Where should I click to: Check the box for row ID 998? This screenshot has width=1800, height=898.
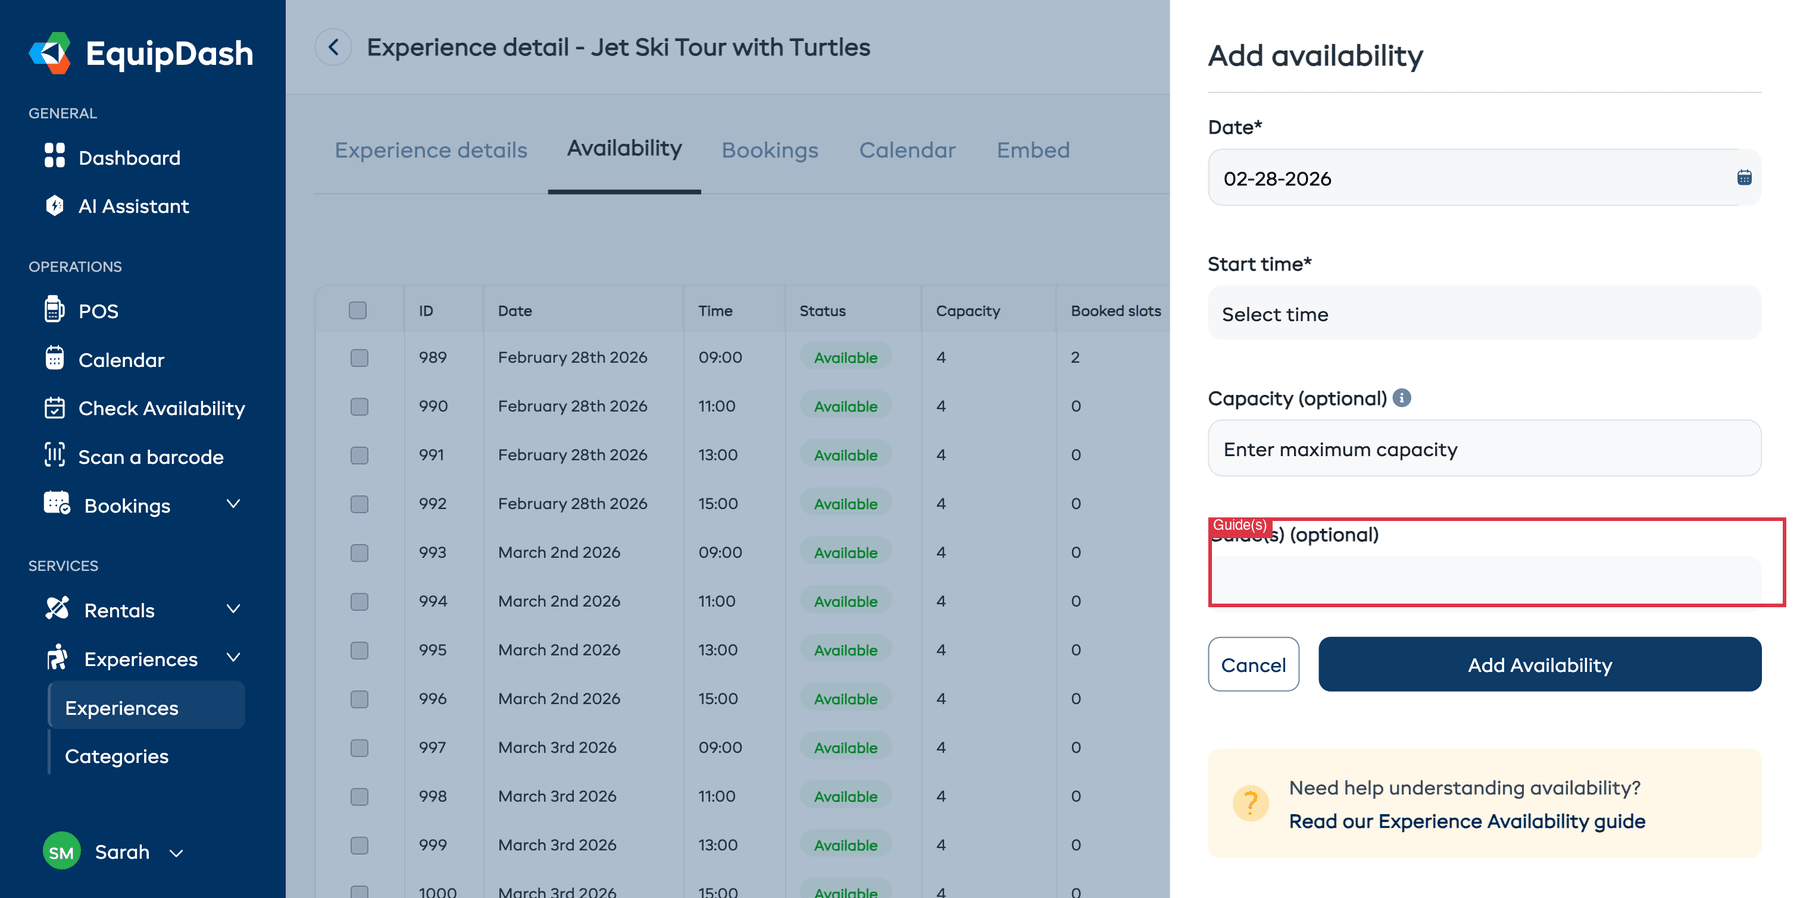pyautogui.click(x=359, y=796)
